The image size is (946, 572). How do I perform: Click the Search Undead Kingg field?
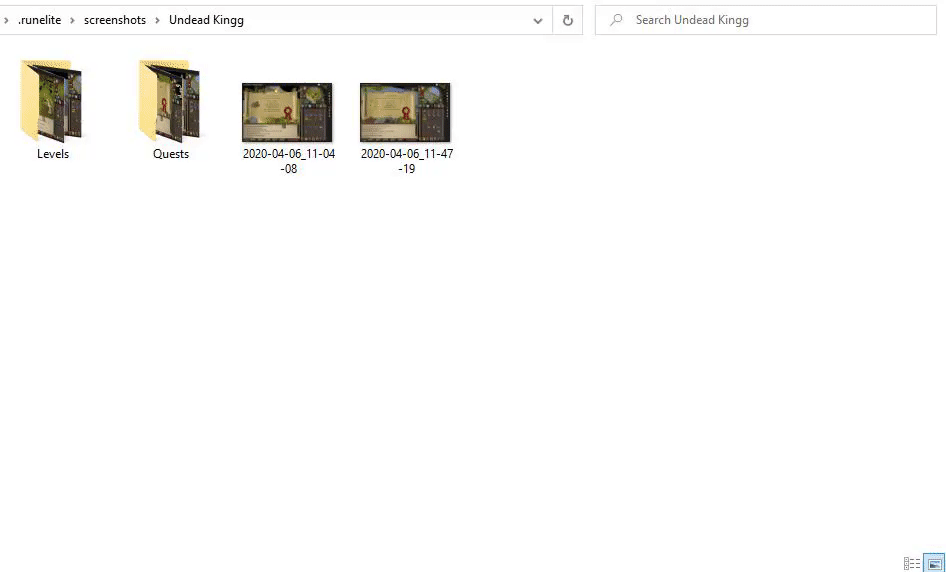tap(766, 20)
